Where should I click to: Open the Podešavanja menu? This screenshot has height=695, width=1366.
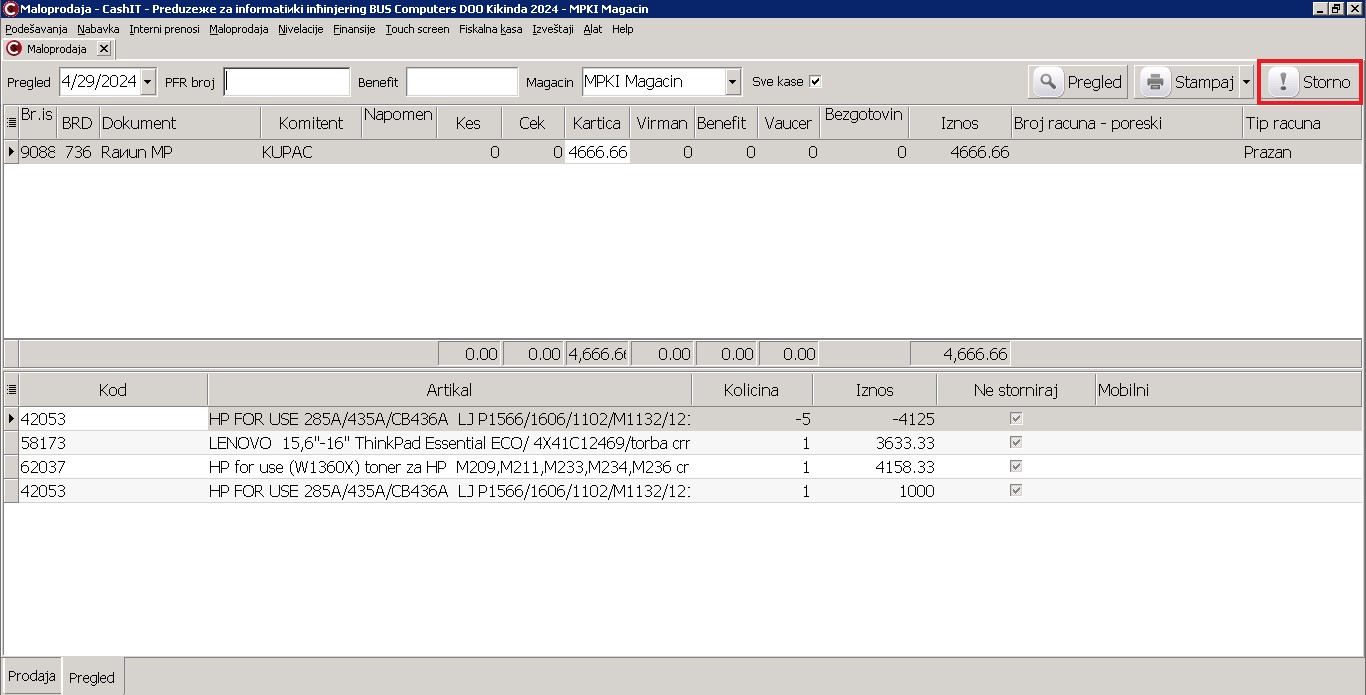(36, 29)
